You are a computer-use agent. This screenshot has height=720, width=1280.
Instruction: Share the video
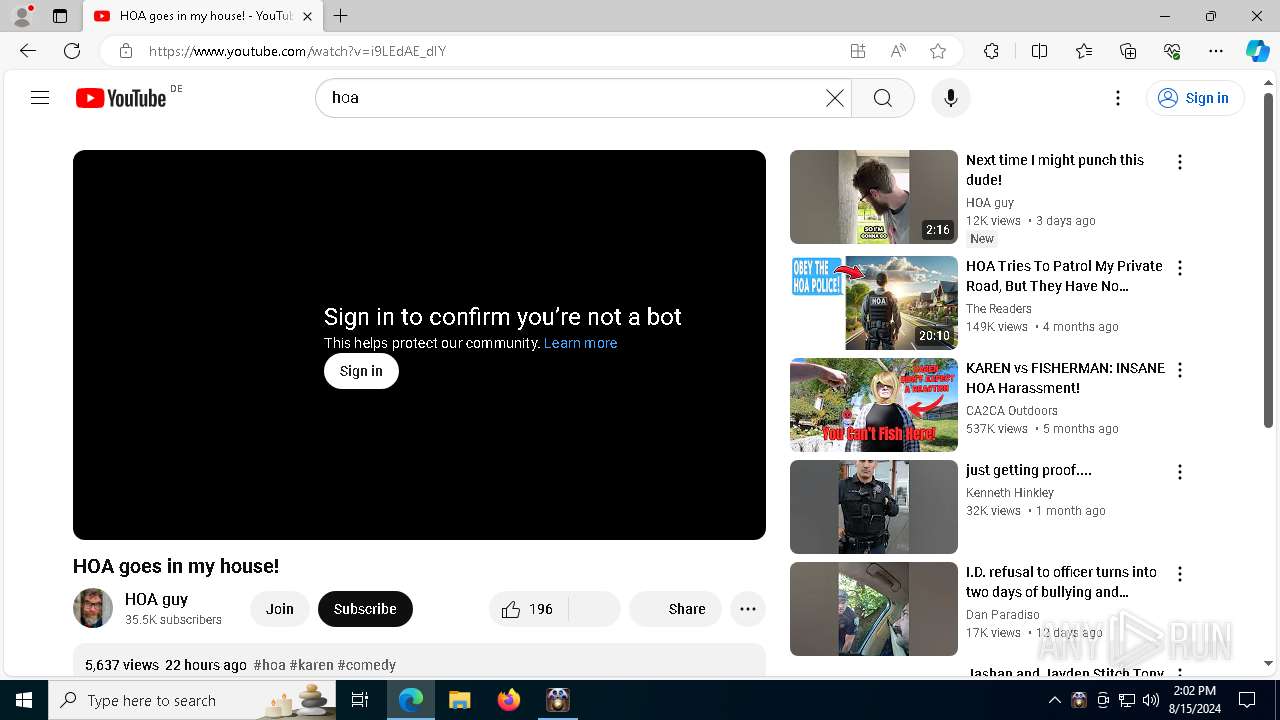[676, 609]
